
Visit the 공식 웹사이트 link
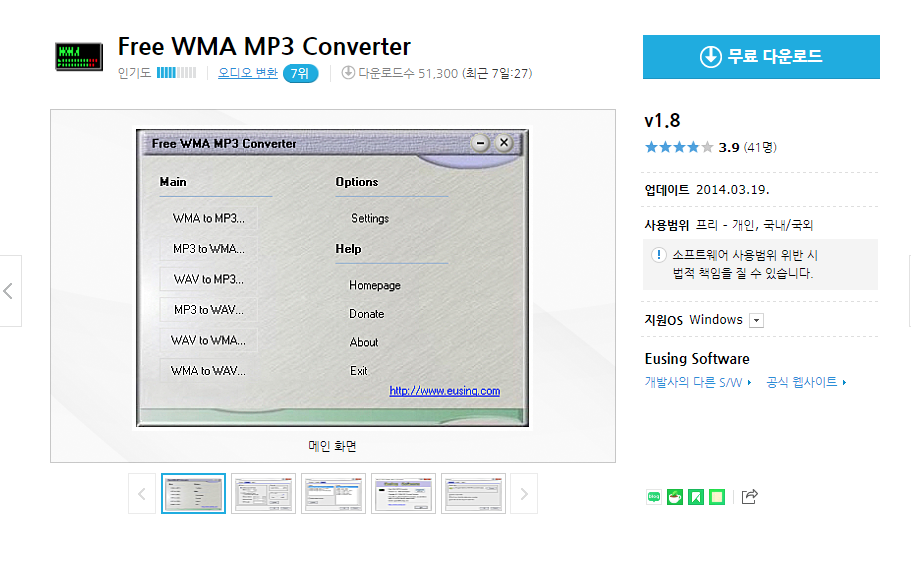(x=806, y=382)
